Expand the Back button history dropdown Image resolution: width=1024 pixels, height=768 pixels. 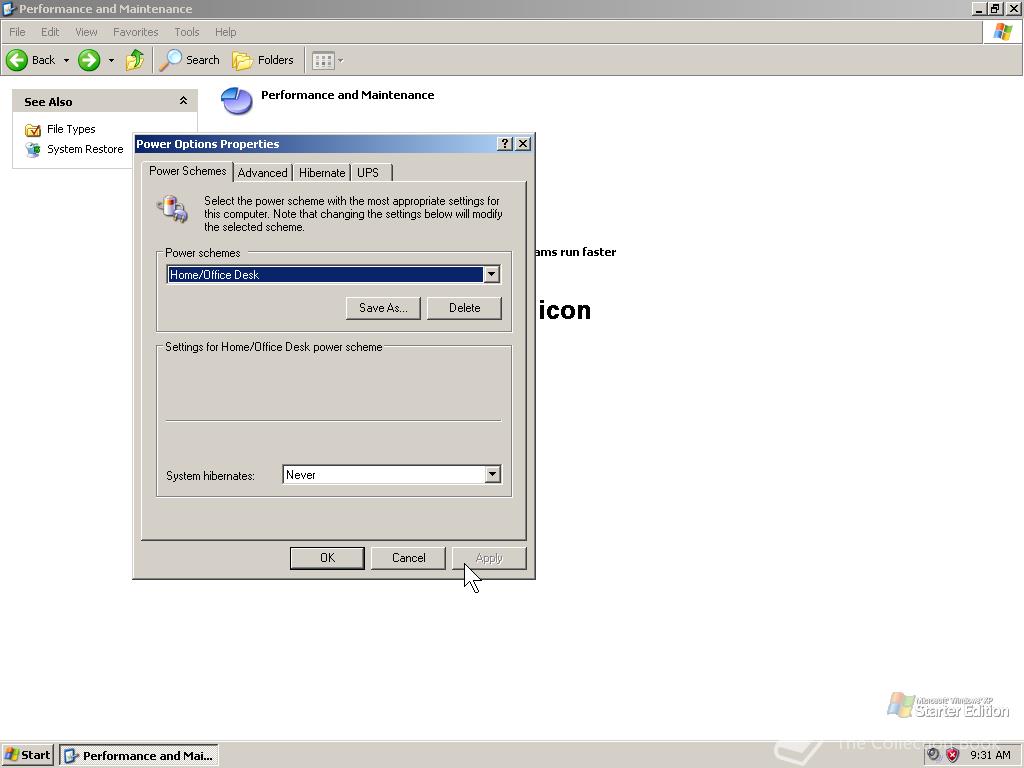[x=64, y=60]
